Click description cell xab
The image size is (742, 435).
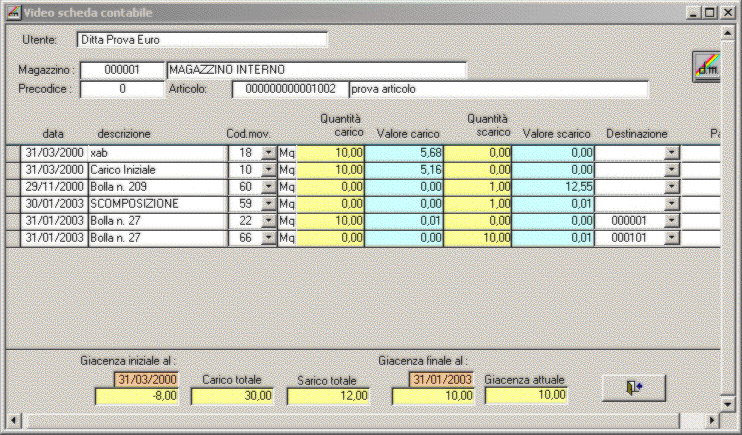[x=157, y=153]
